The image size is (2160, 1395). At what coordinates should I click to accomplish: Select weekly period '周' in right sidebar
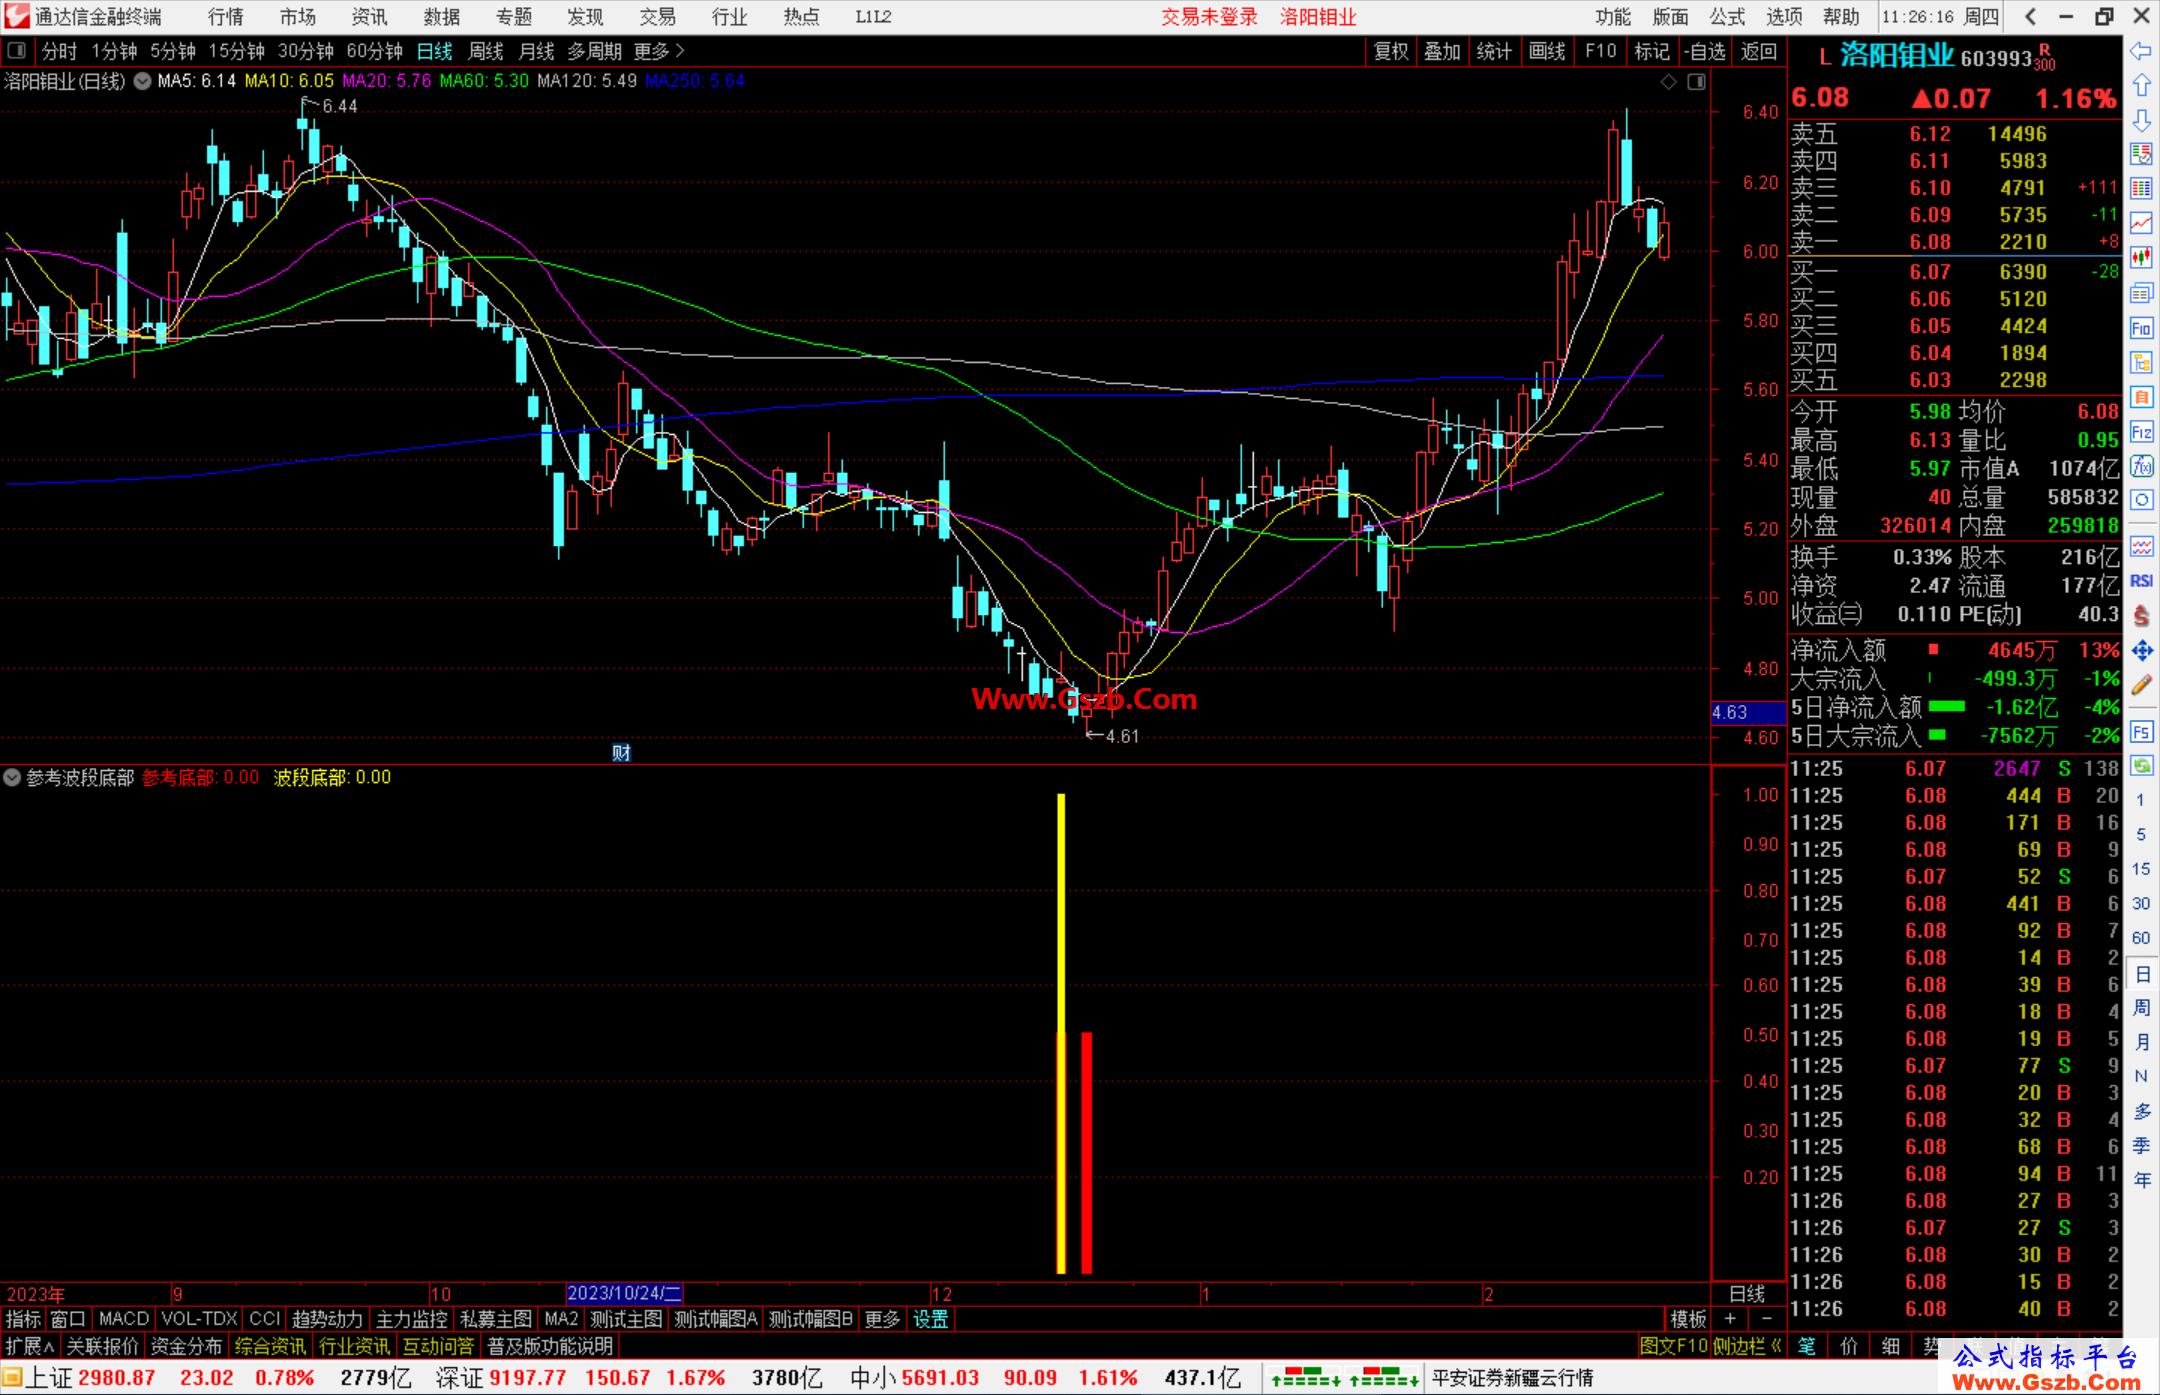tap(2141, 1007)
